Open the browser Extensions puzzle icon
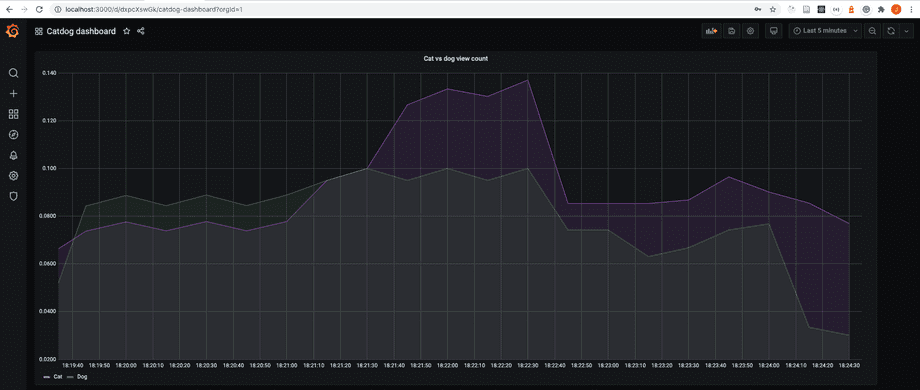This screenshot has width=920, height=390. [881, 9]
